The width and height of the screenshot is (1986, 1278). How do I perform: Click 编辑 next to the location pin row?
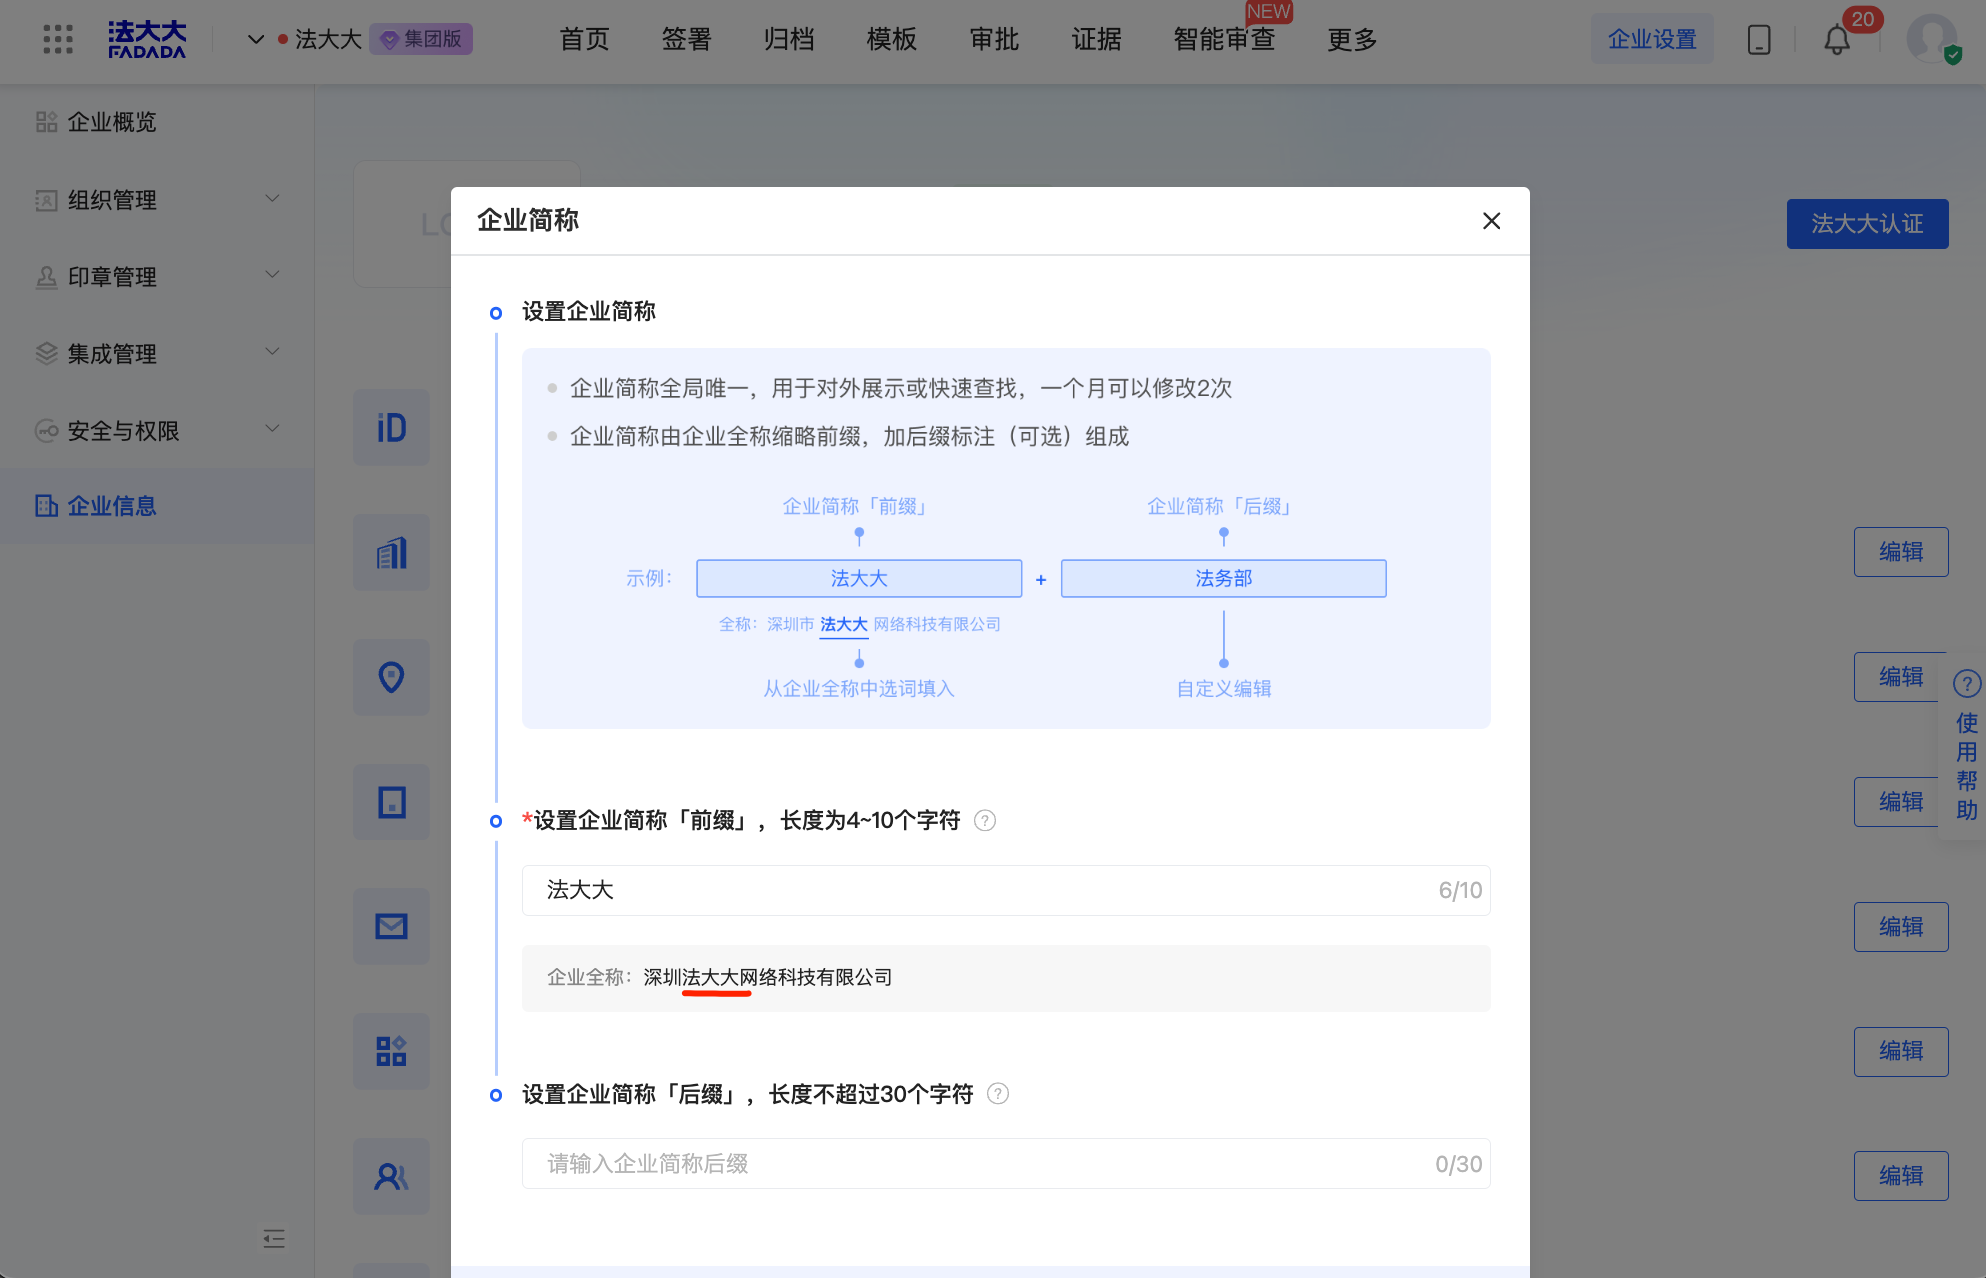tap(1900, 677)
